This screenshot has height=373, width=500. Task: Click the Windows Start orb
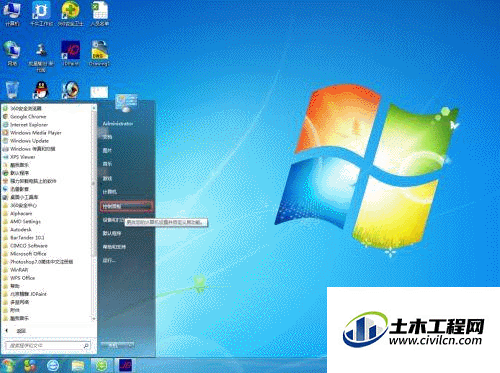pos(8,365)
